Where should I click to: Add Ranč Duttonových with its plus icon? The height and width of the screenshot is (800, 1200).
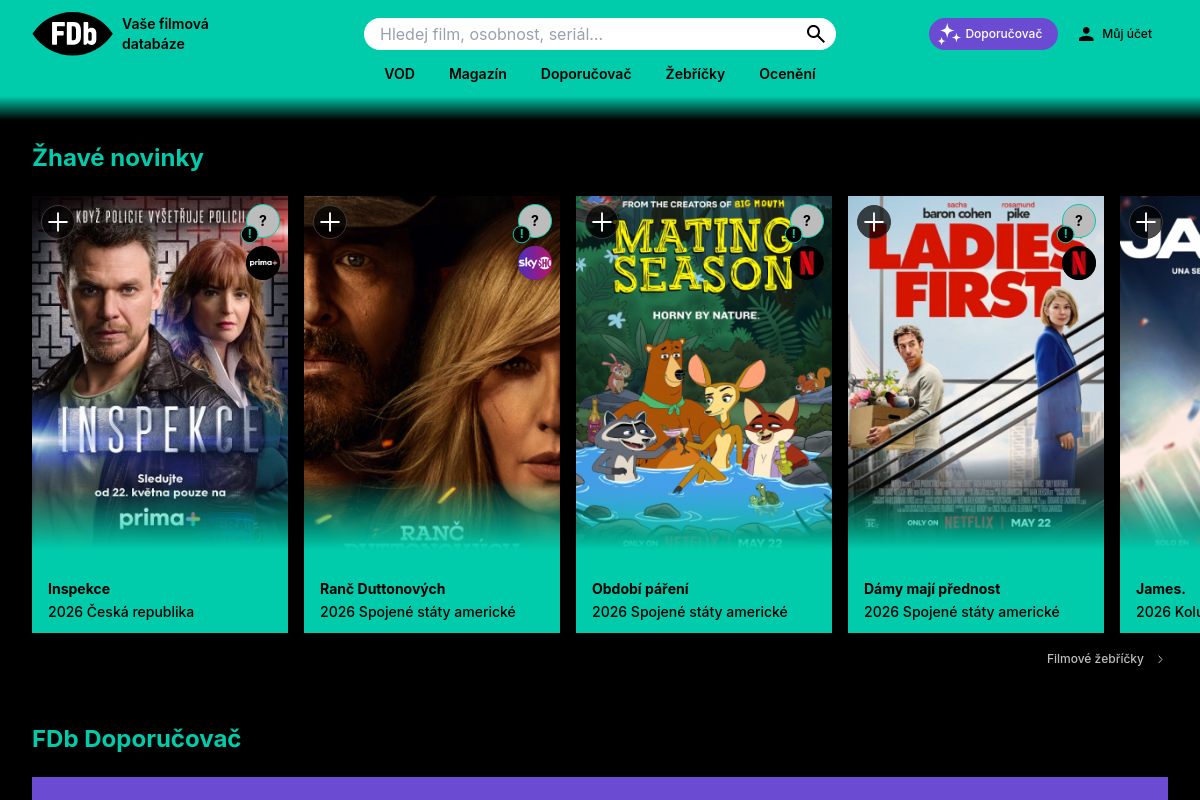pos(330,222)
